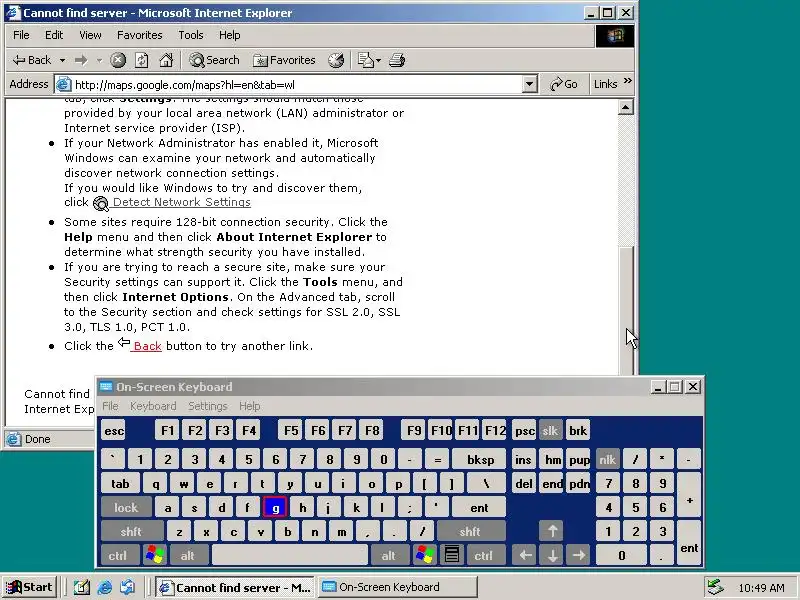Go to the Home page icon
This screenshot has width=800, height=600.
tap(166, 60)
